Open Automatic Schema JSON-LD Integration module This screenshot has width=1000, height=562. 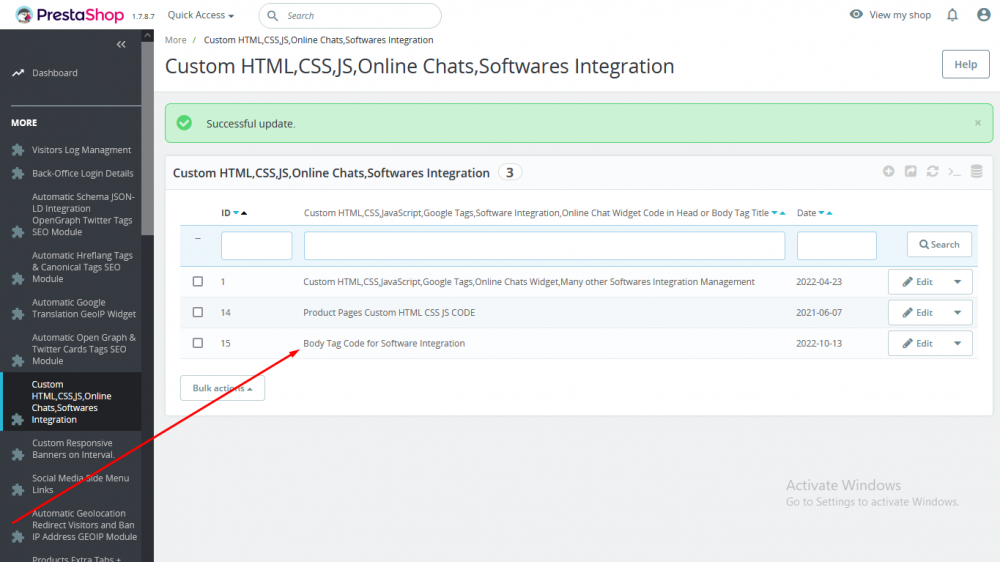[x=83, y=214]
